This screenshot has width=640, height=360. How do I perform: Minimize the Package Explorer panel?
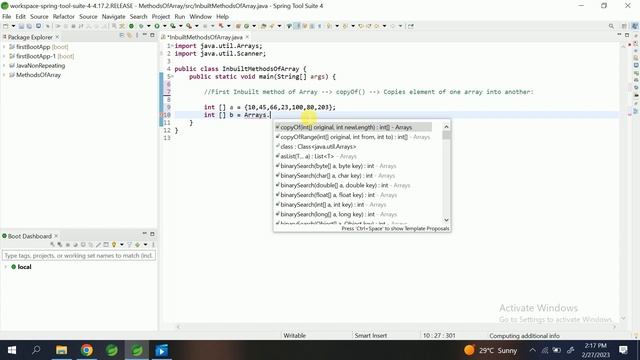click(144, 35)
